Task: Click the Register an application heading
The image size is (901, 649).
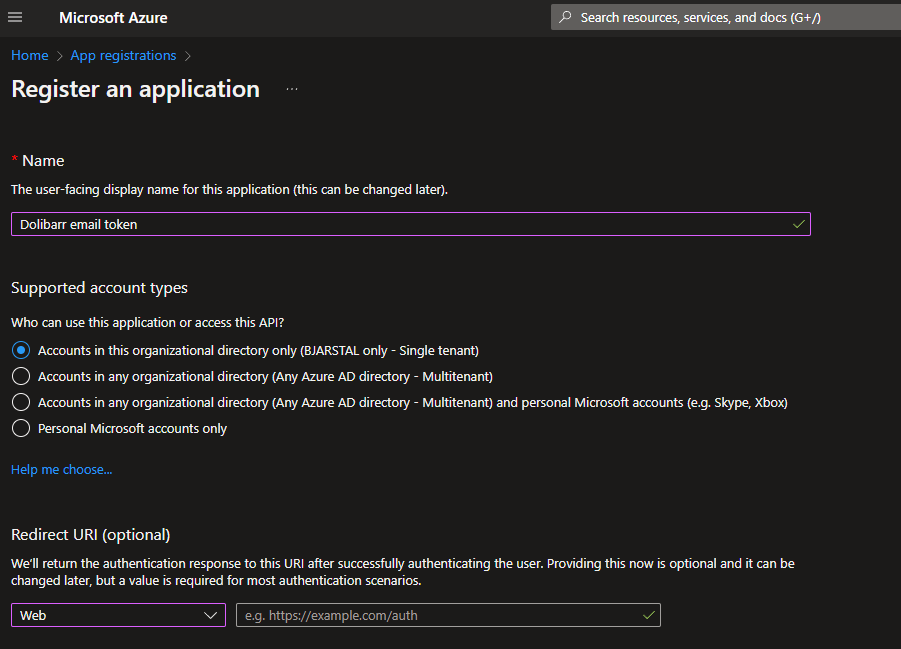Action: pos(136,89)
